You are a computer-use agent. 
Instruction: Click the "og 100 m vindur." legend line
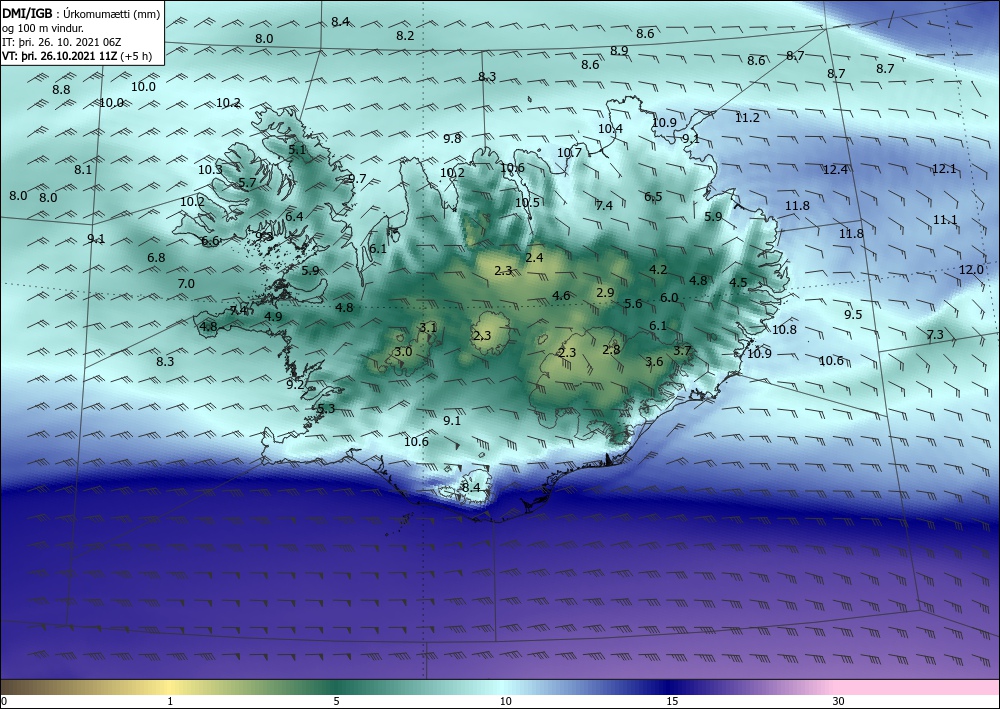coord(43,28)
